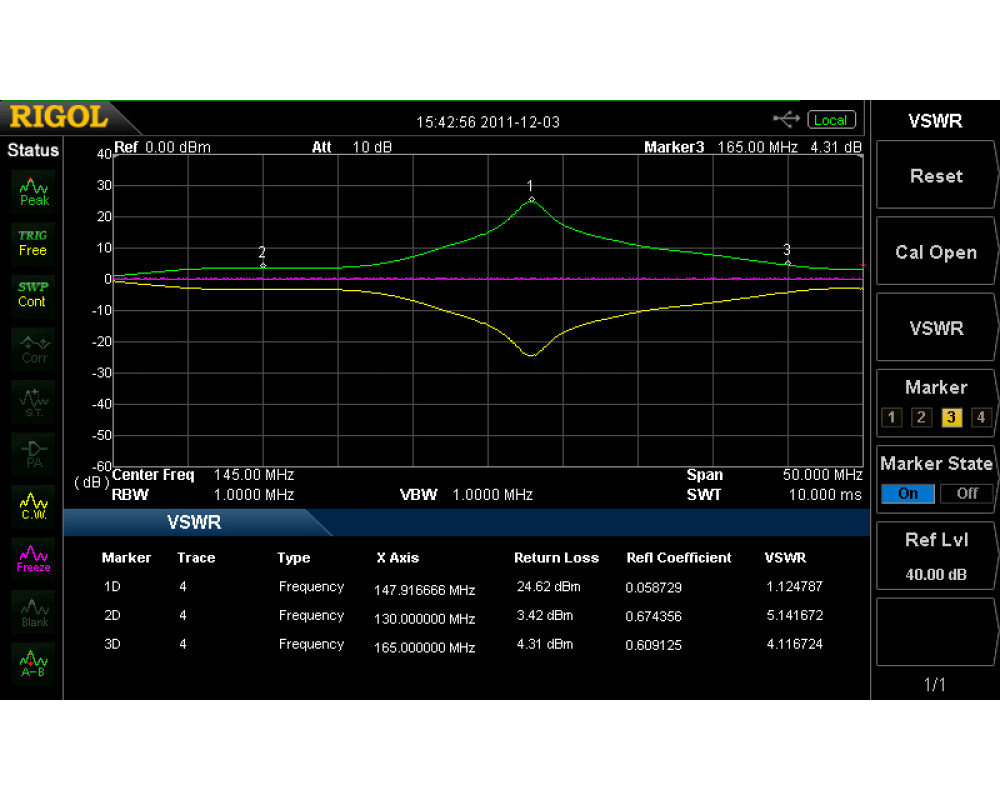Click the C.W. trace icon
The image size is (1000, 800).
pos(34,504)
